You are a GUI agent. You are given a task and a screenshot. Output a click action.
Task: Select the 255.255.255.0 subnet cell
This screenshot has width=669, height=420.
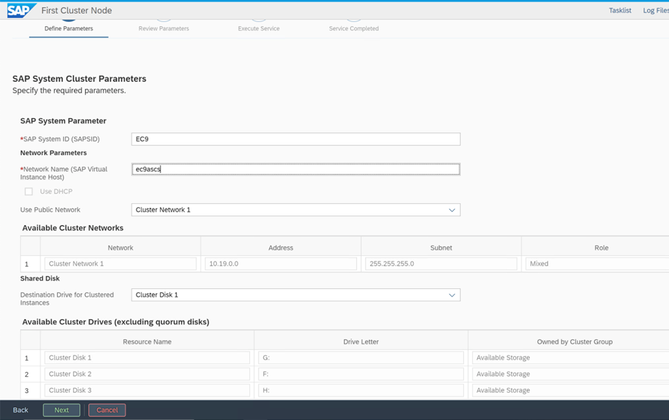pyautogui.click(x=441, y=264)
